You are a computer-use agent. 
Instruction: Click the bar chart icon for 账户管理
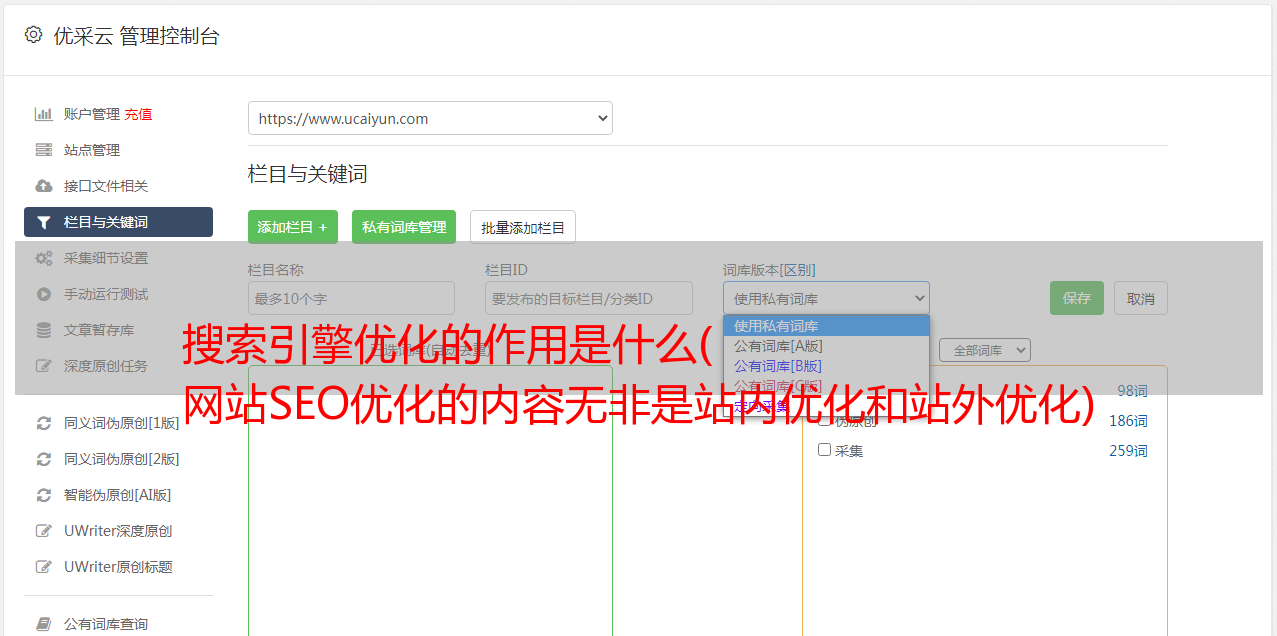pos(44,114)
